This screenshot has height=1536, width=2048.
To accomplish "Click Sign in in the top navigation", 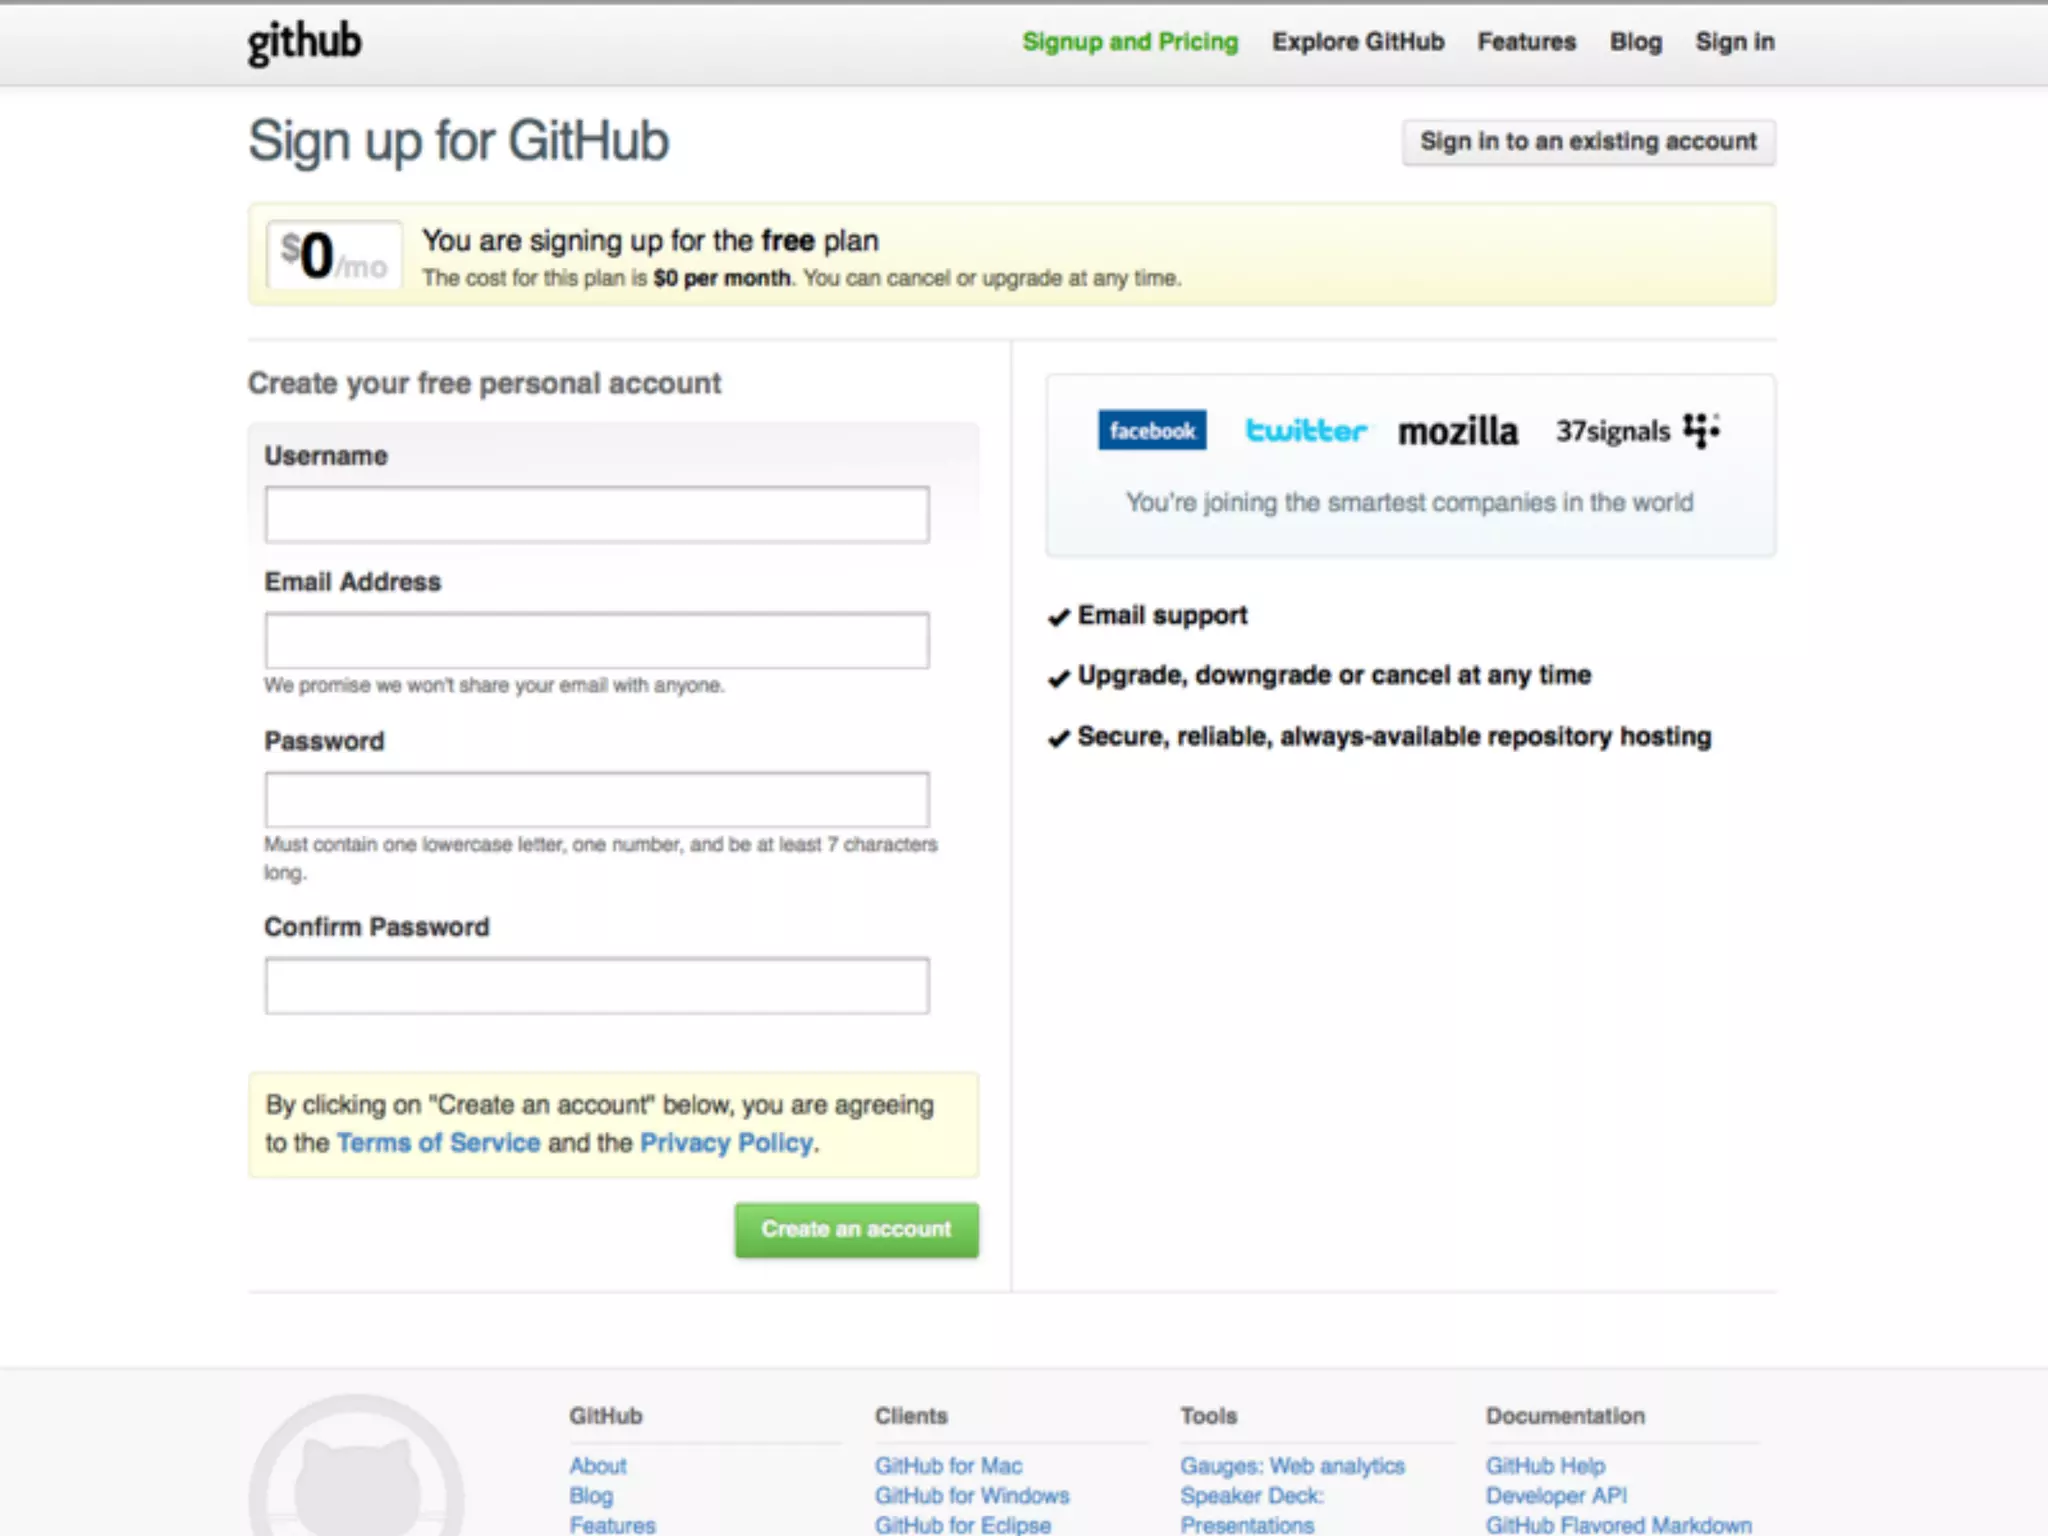I will [x=1734, y=42].
